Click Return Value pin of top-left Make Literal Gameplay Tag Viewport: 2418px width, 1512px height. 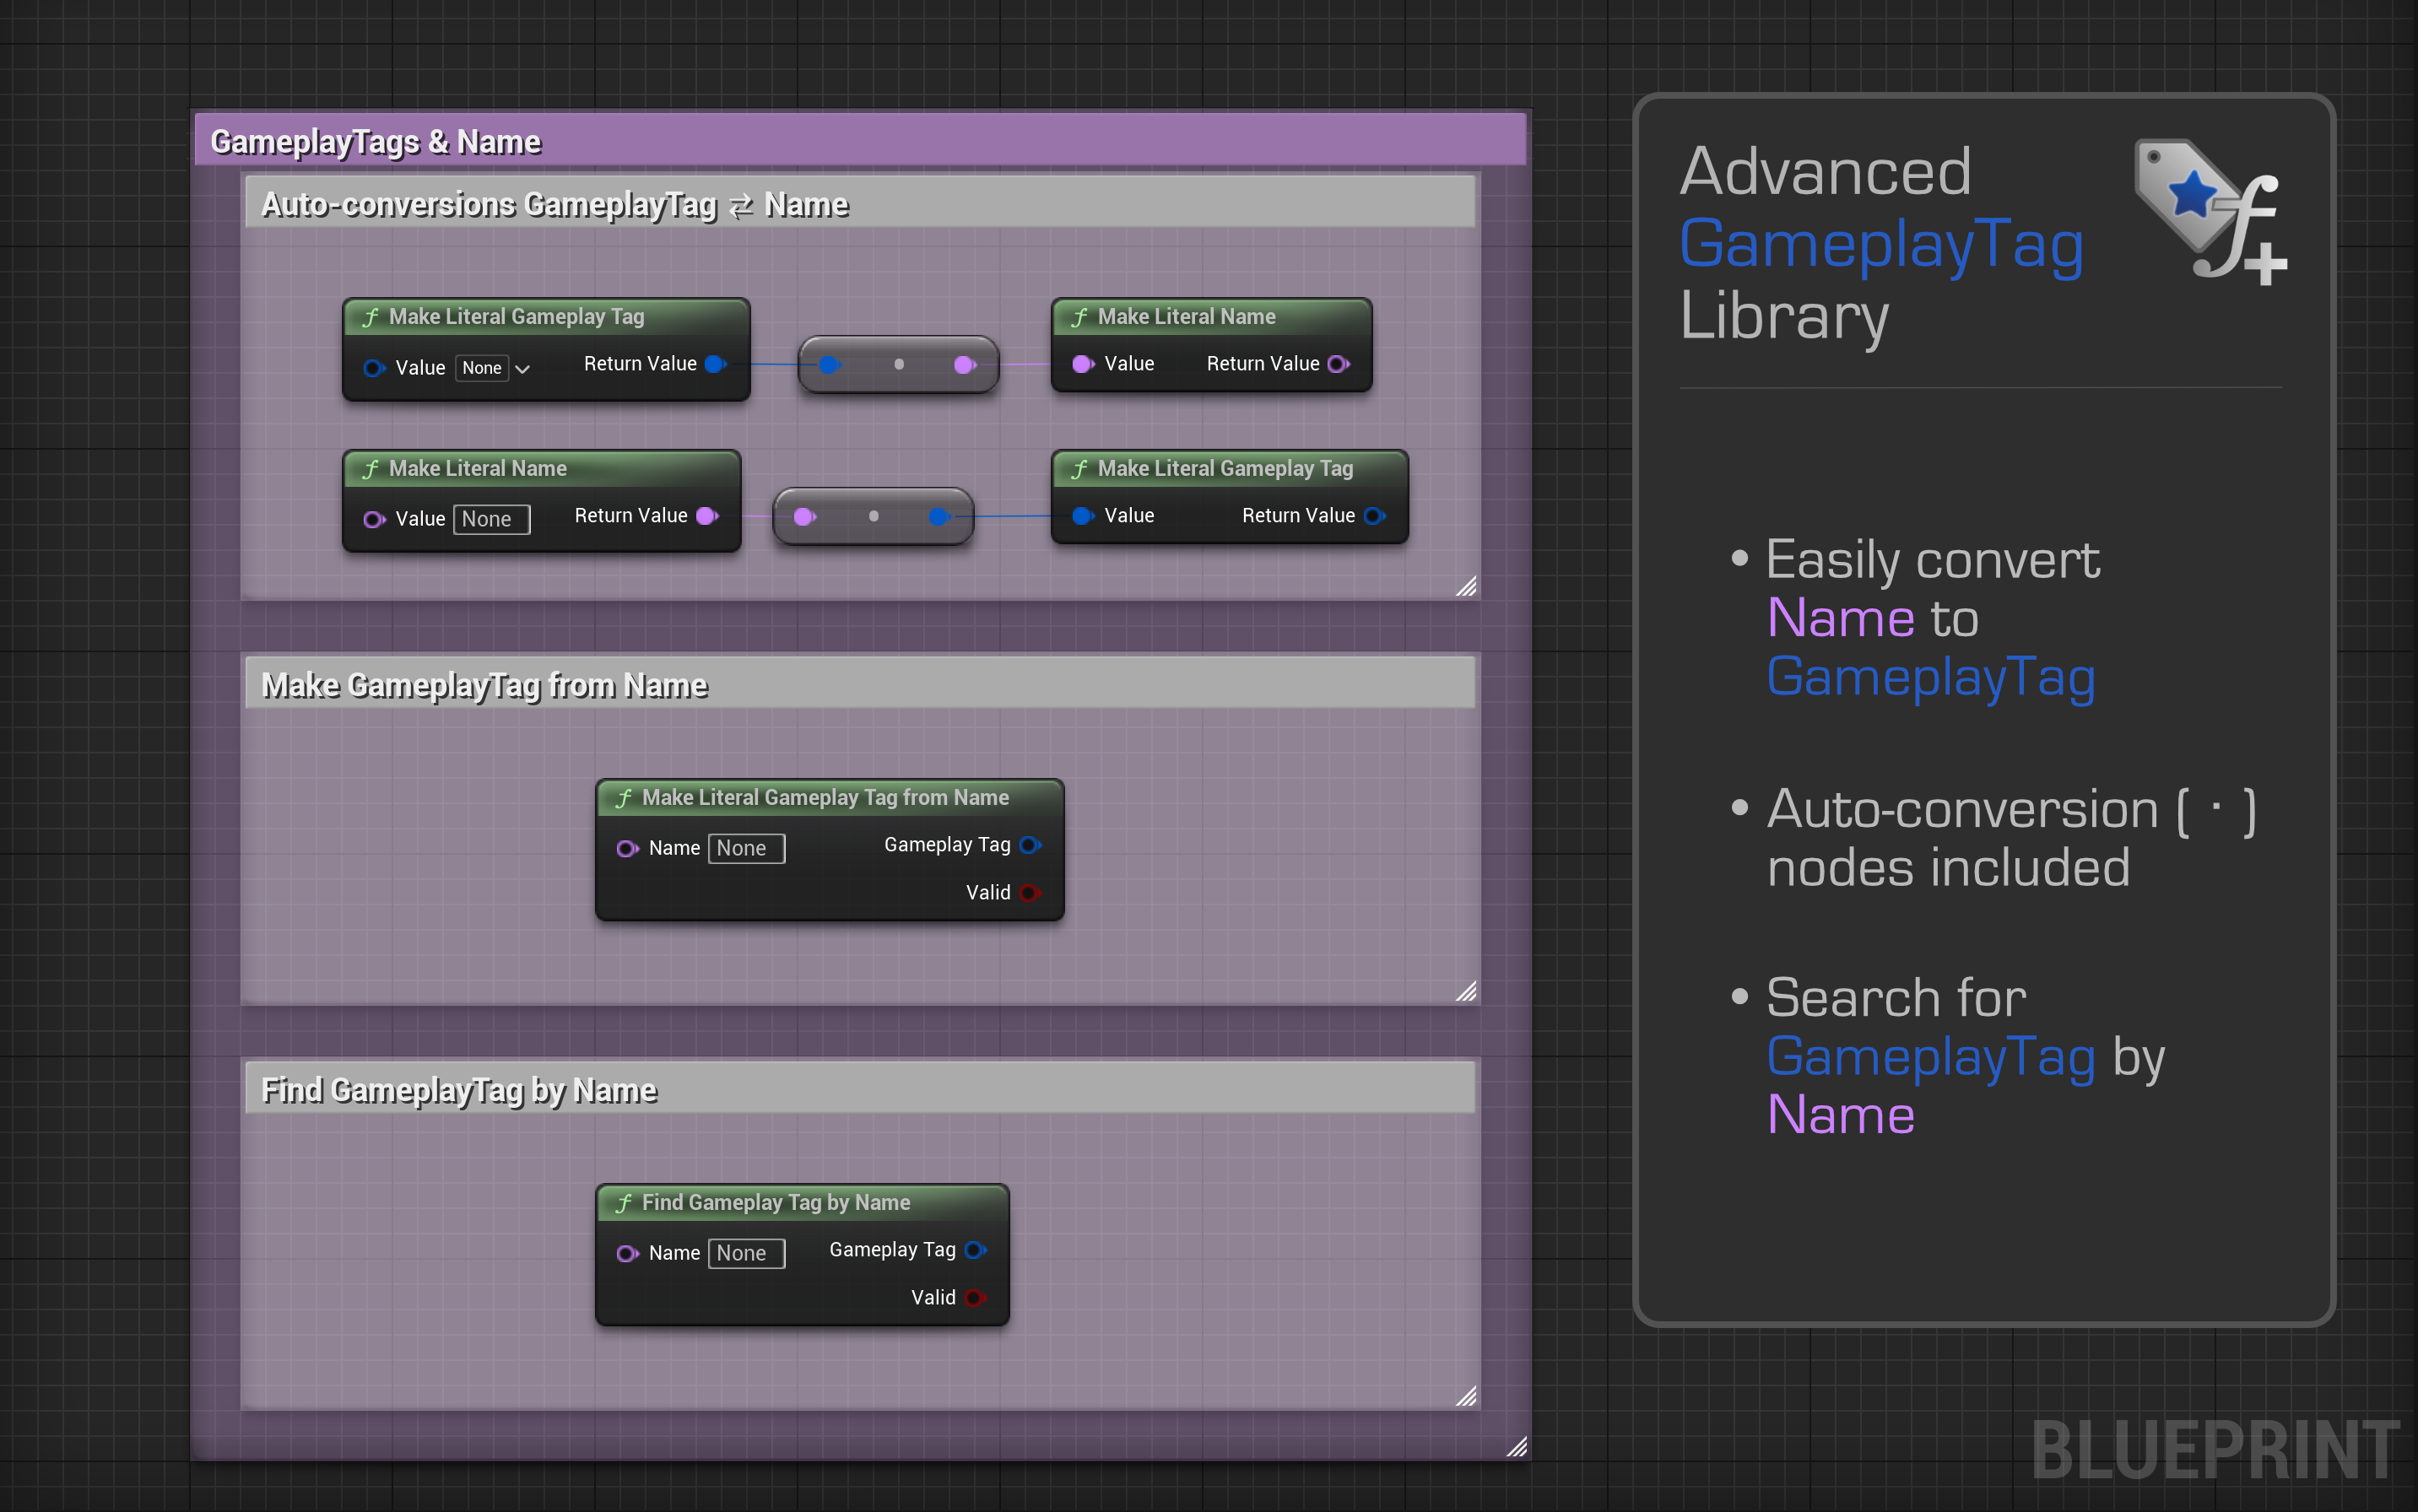click(x=714, y=364)
